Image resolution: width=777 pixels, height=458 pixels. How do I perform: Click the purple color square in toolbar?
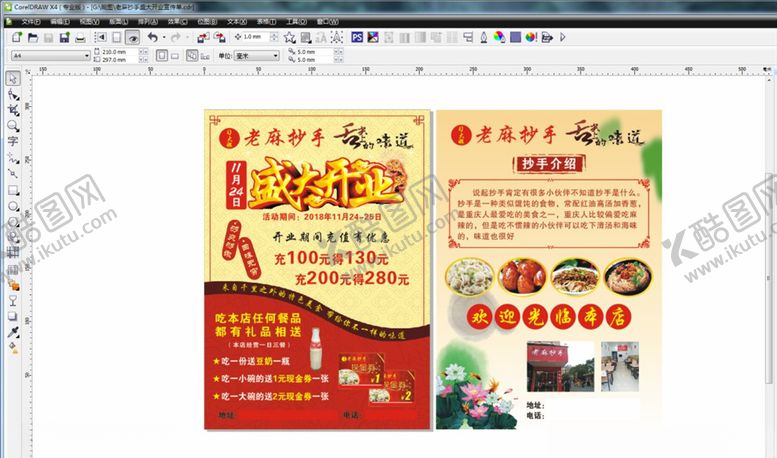(x=515, y=37)
